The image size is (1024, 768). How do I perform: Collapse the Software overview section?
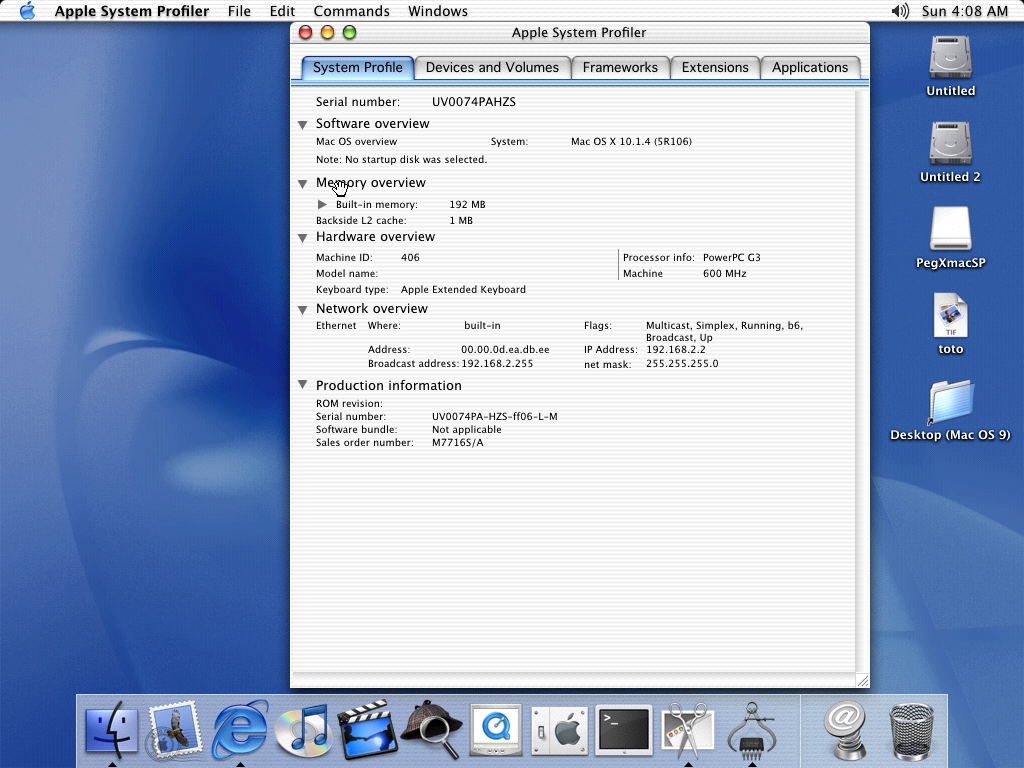302,125
